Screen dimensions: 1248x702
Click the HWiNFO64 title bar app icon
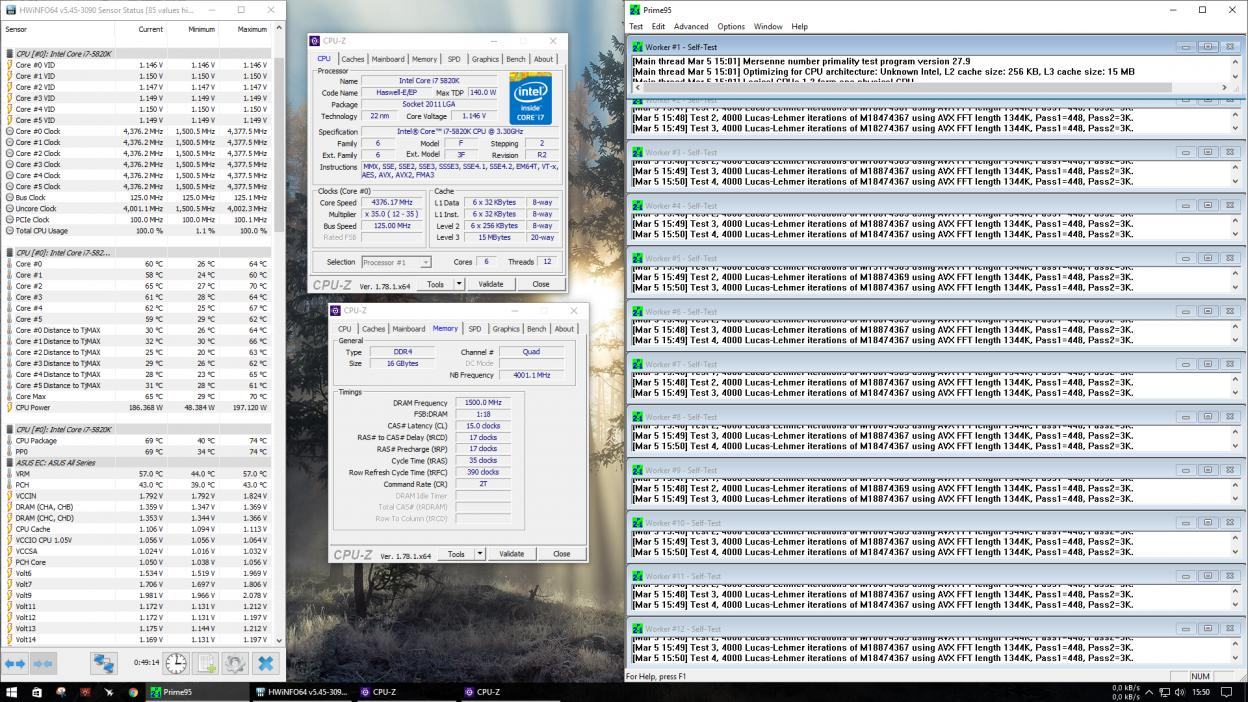point(10,10)
